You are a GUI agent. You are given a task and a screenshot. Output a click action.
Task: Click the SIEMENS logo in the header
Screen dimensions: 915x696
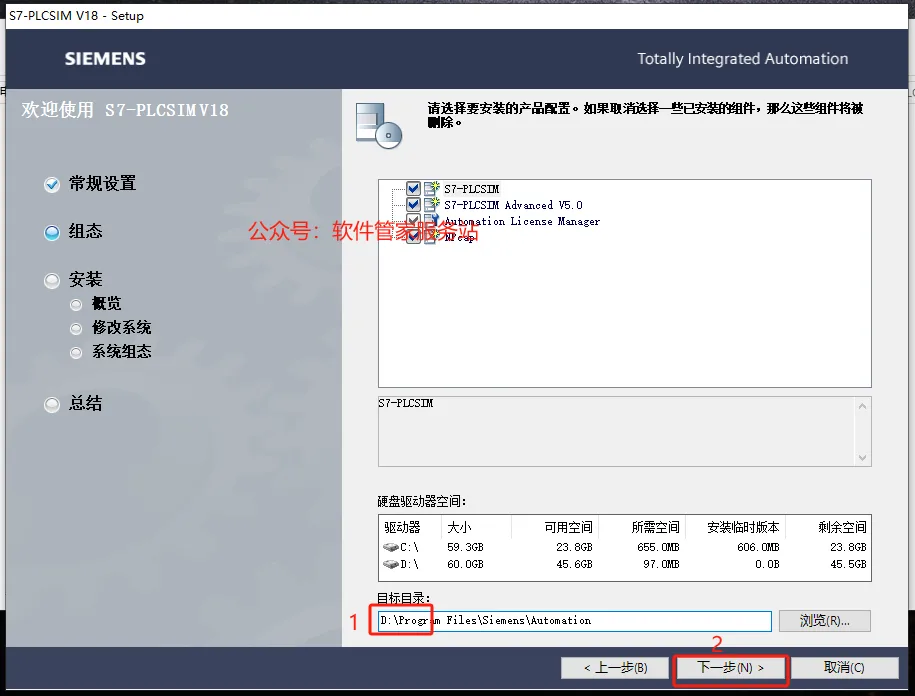point(105,59)
